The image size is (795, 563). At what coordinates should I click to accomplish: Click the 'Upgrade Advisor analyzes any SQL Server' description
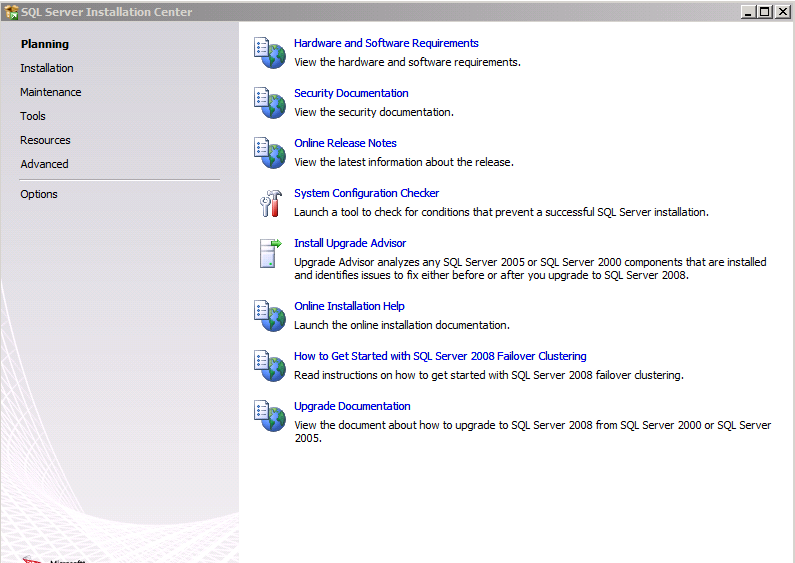530,268
